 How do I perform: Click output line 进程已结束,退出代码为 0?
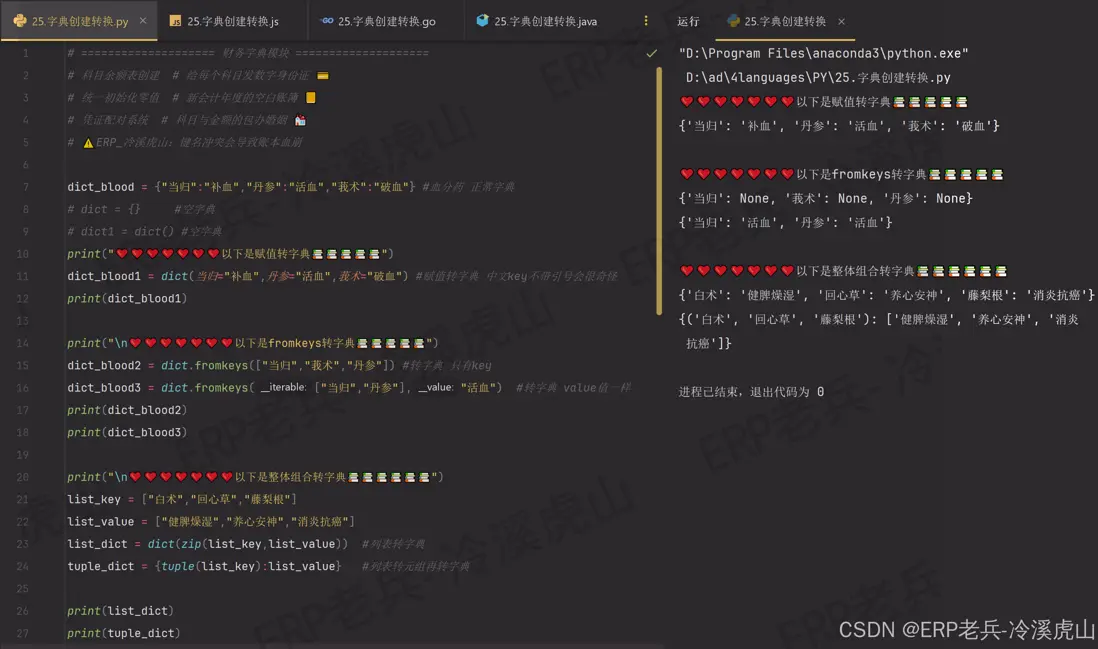pos(751,392)
